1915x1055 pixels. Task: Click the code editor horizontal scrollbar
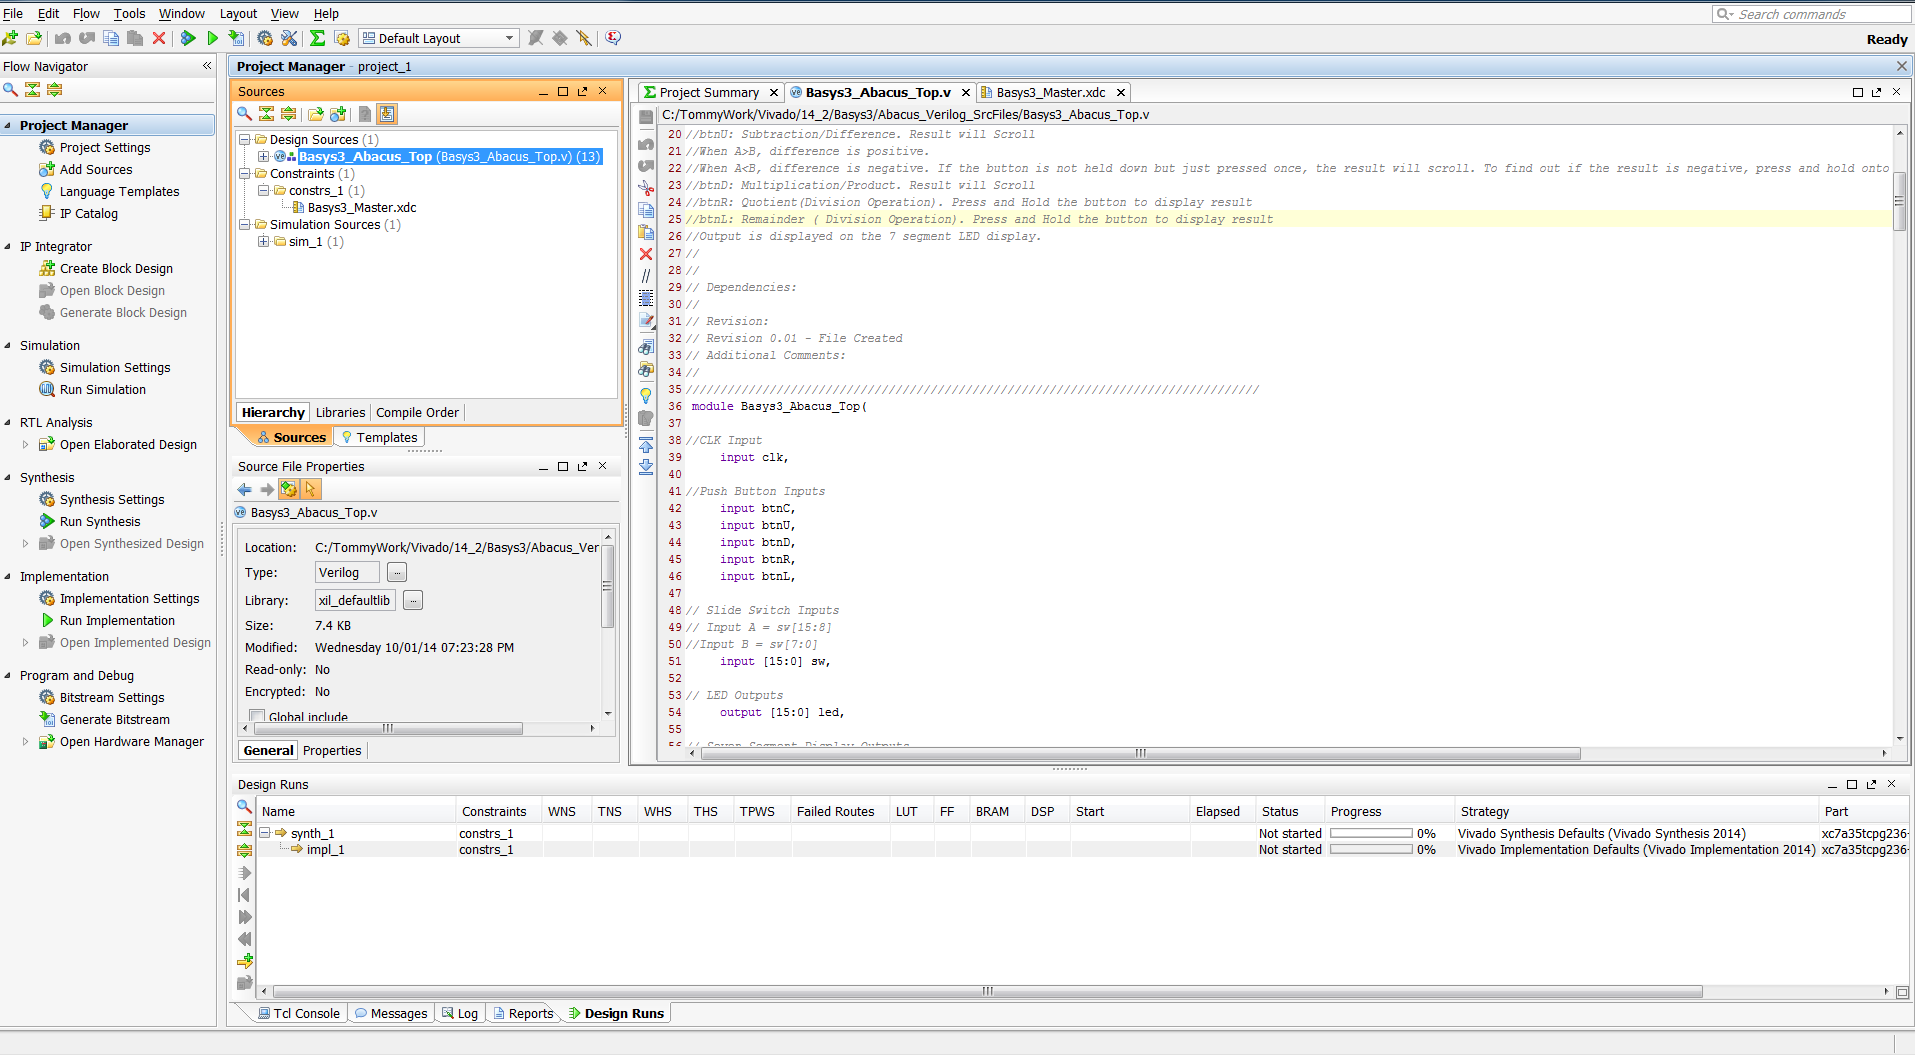(1141, 754)
